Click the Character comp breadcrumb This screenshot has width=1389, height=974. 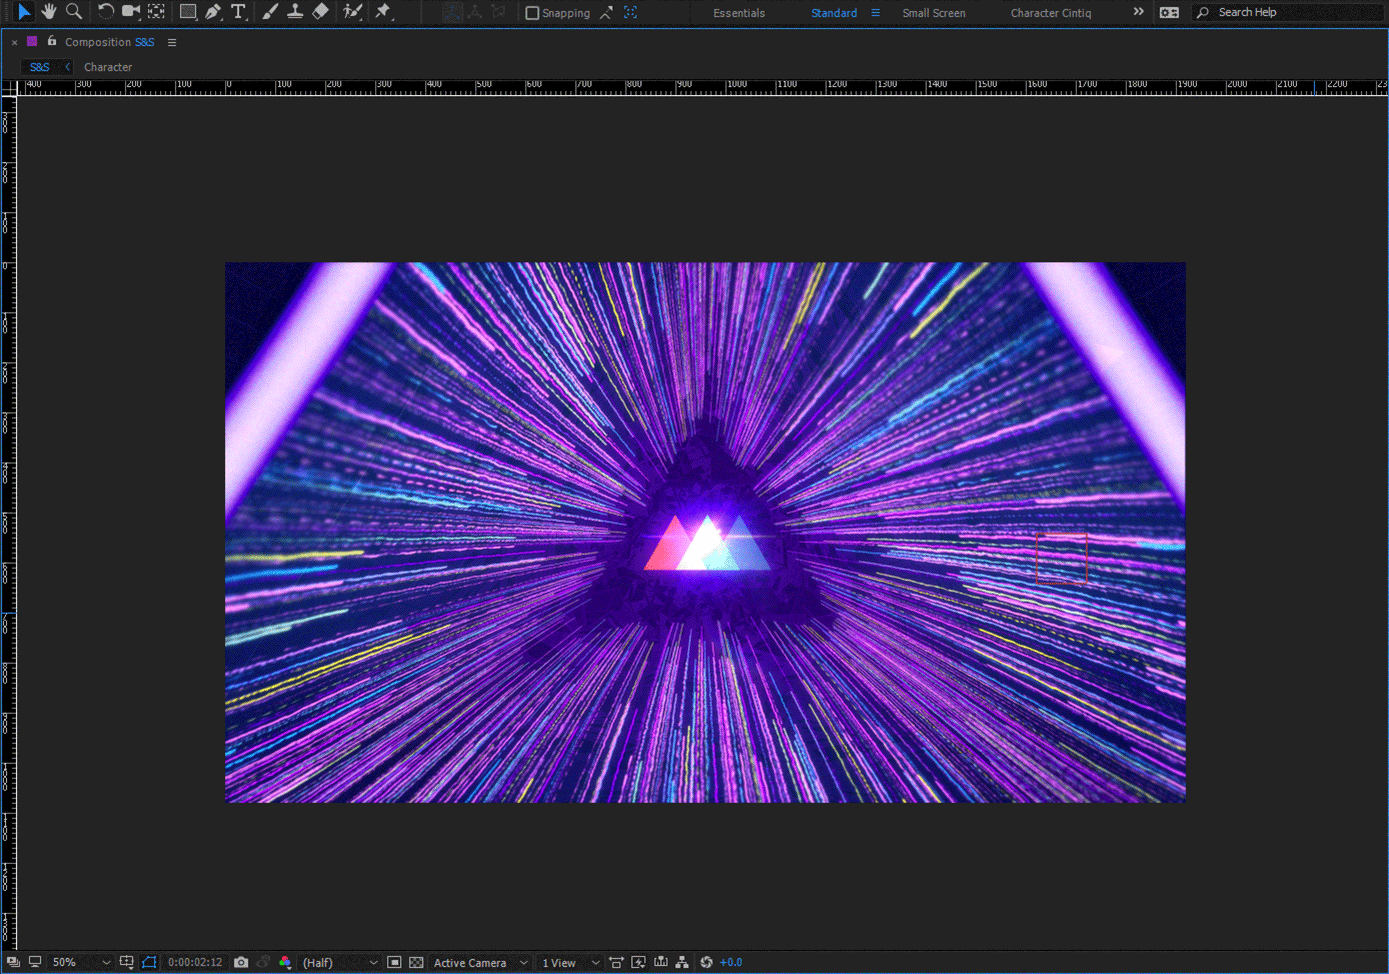coord(108,67)
